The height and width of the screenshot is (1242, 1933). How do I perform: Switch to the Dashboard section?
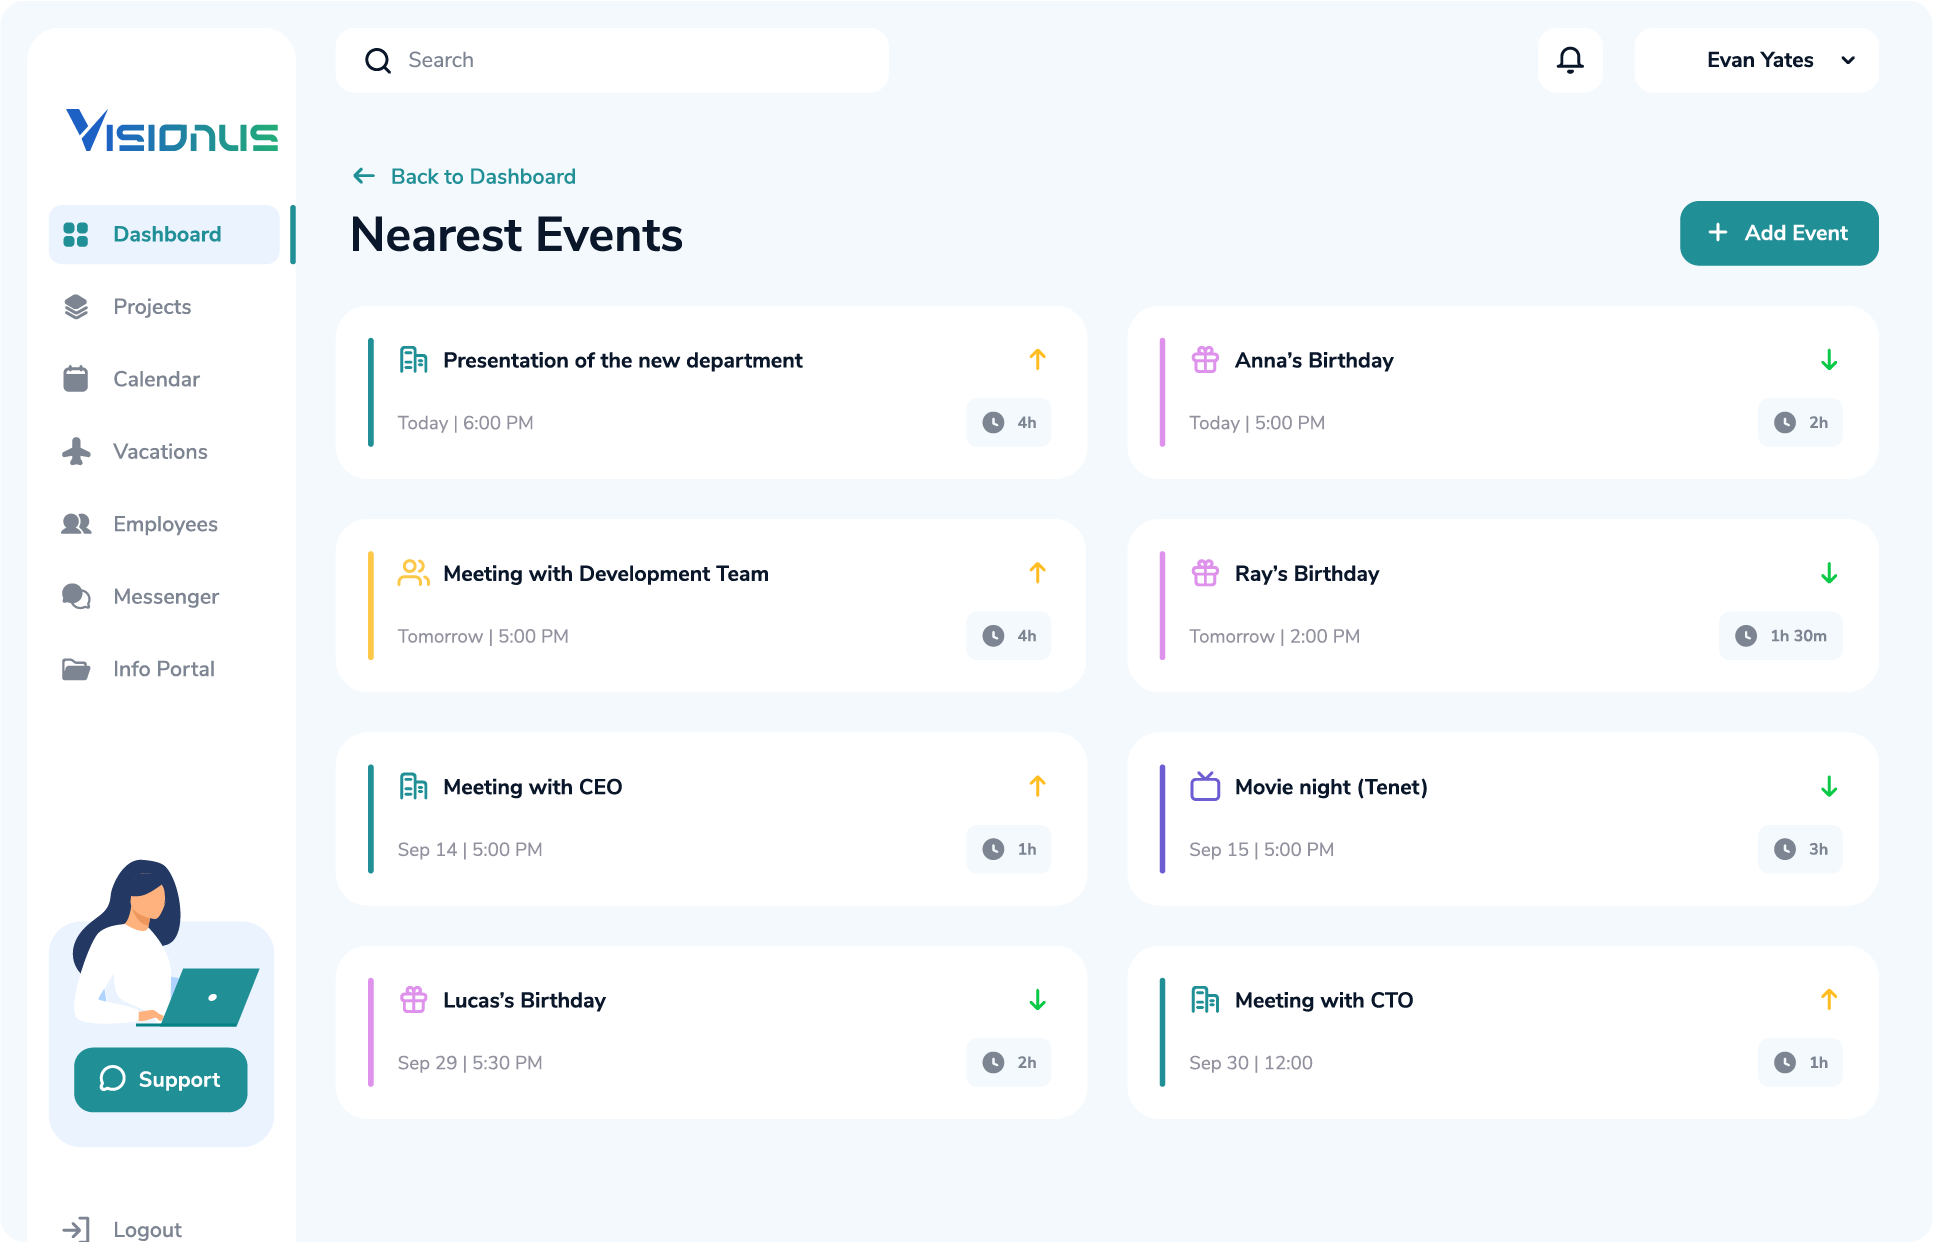(x=167, y=234)
